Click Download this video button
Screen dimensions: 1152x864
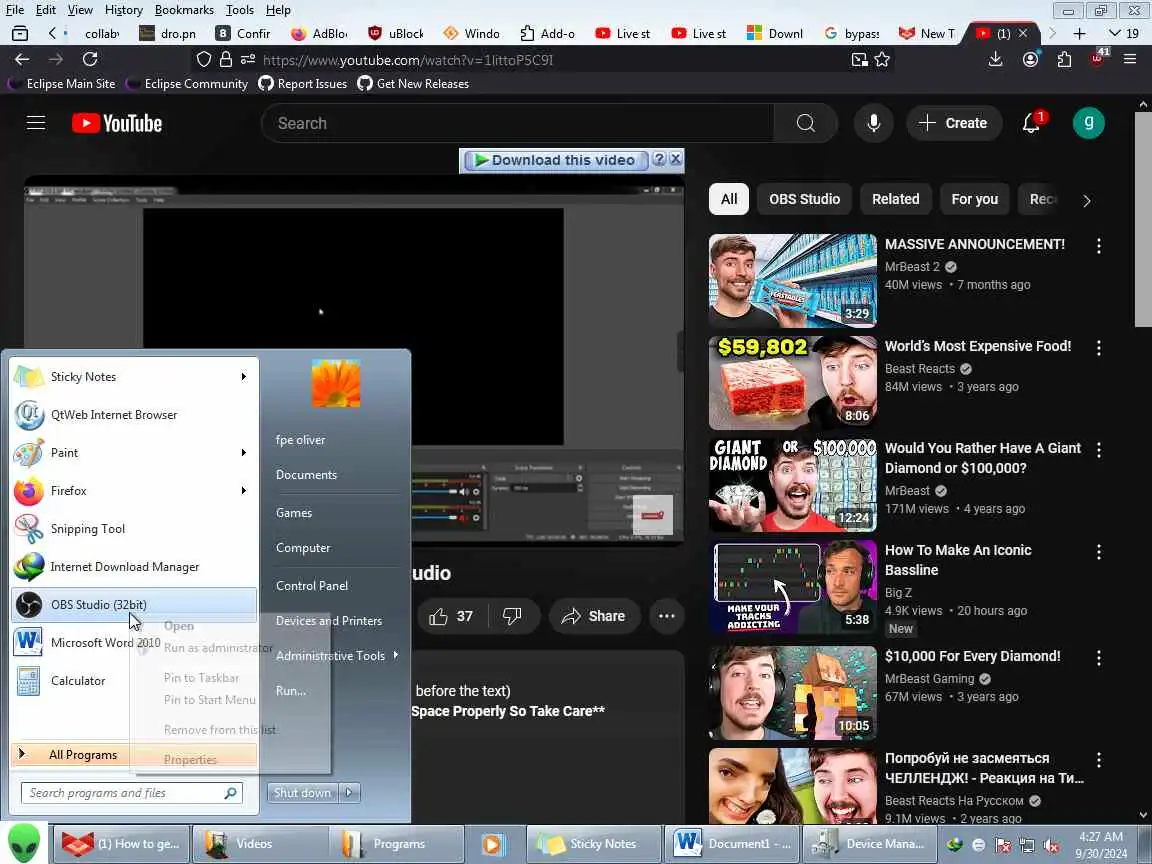555,160
